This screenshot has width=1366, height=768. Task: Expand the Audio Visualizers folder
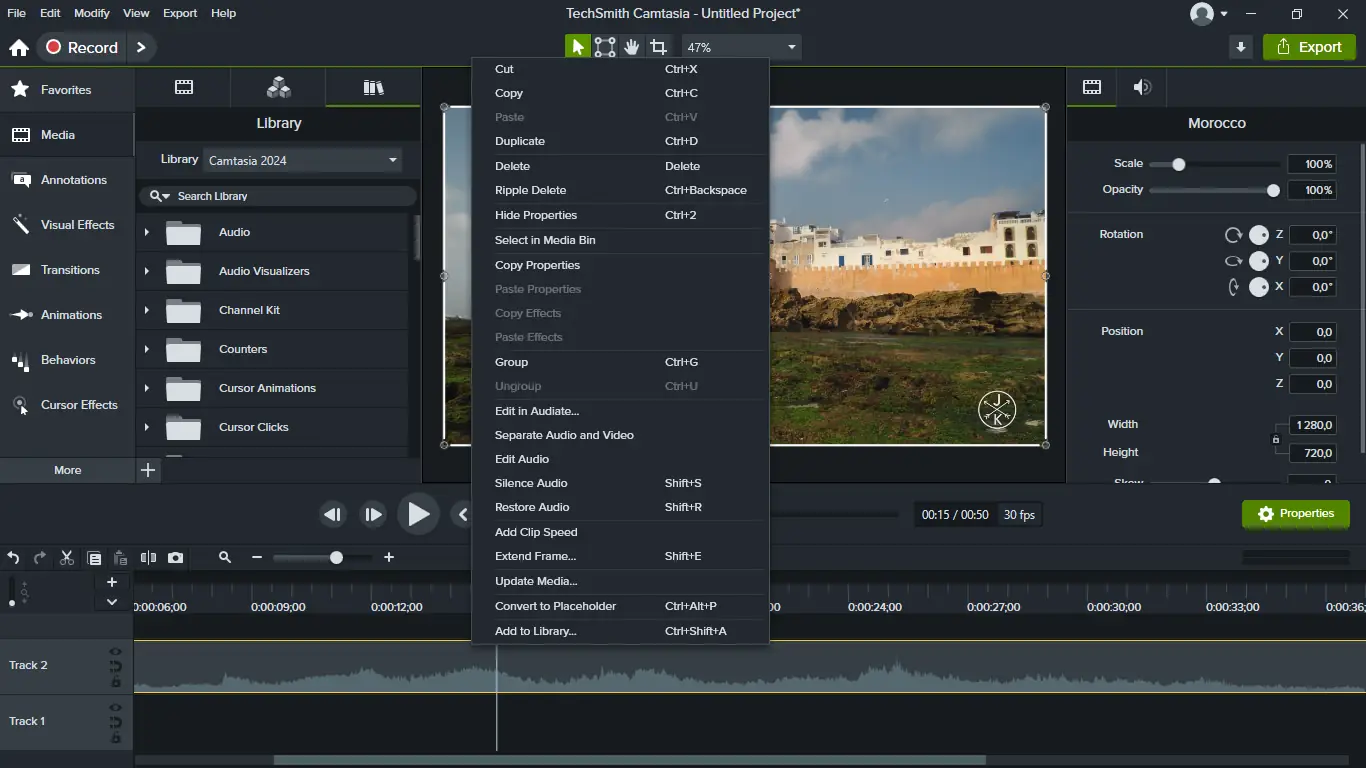tap(147, 271)
